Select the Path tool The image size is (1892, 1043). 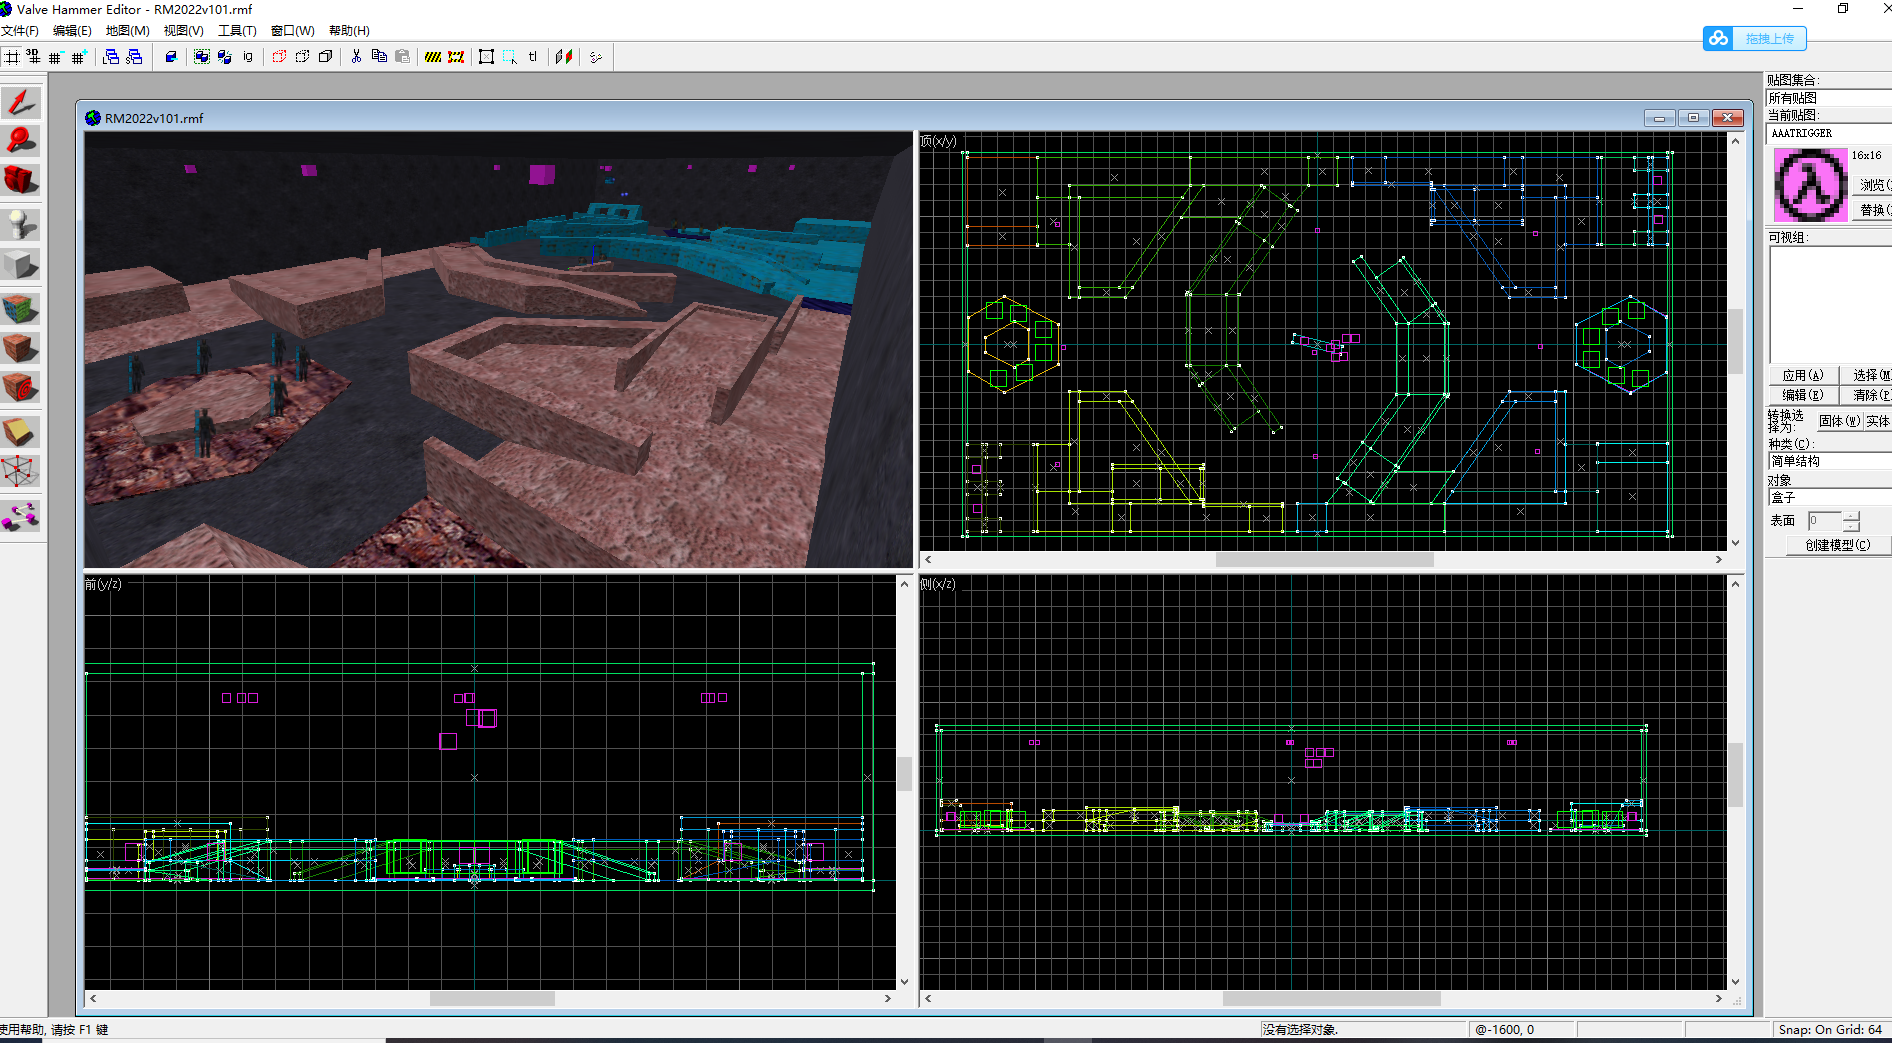coord(21,516)
